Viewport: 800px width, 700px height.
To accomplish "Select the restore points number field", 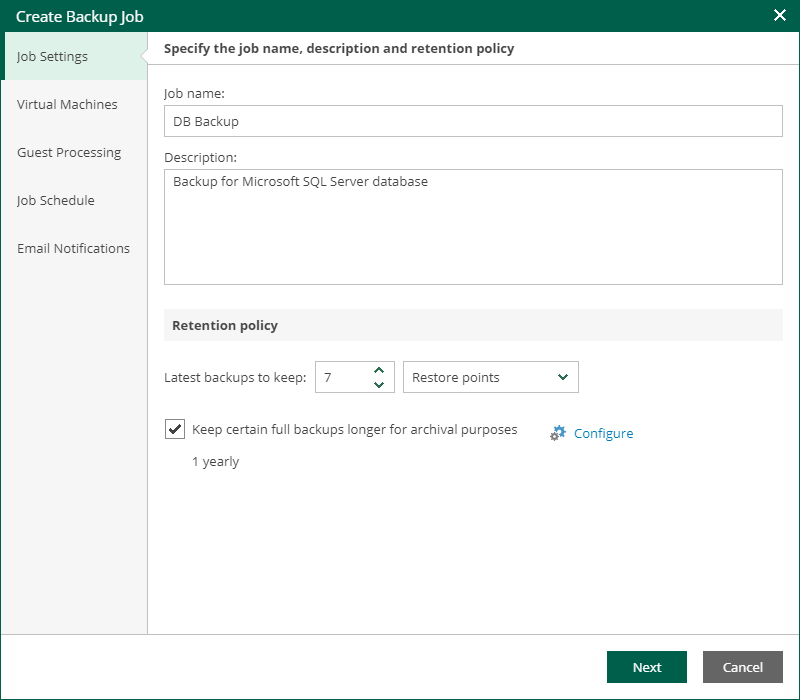I will tap(340, 377).
